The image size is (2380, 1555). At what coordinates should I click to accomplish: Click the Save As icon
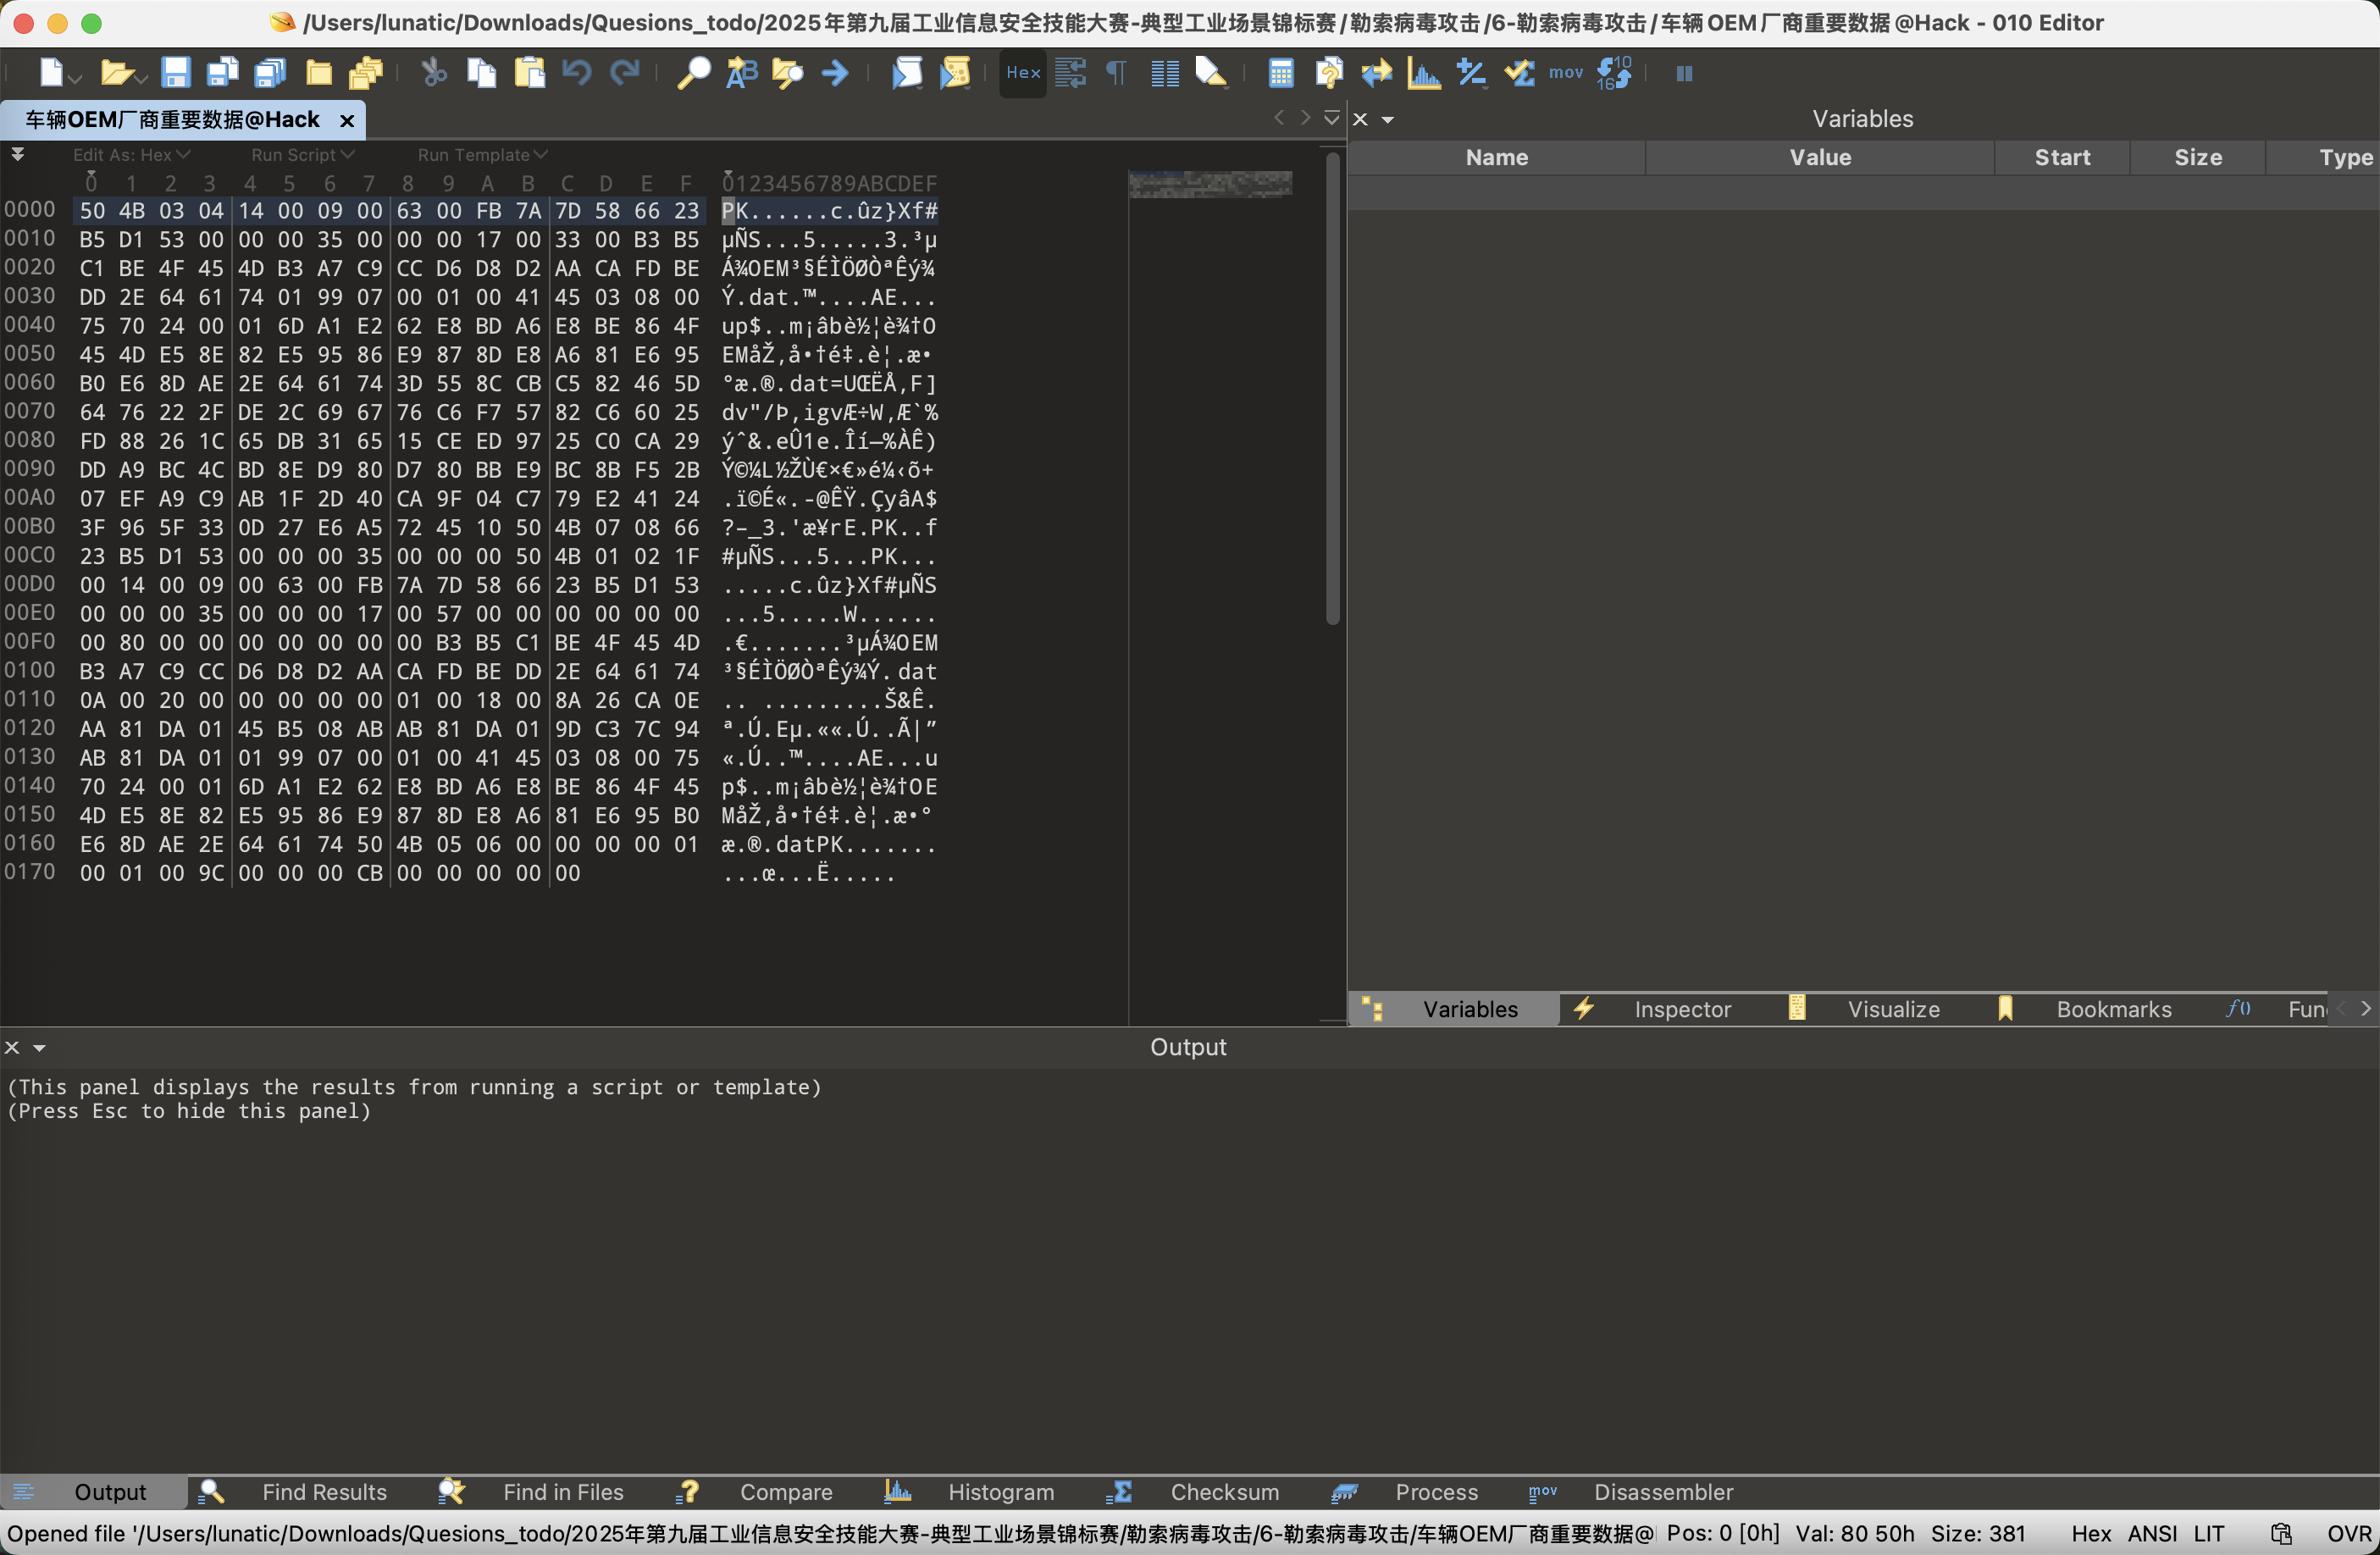tap(223, 72)
